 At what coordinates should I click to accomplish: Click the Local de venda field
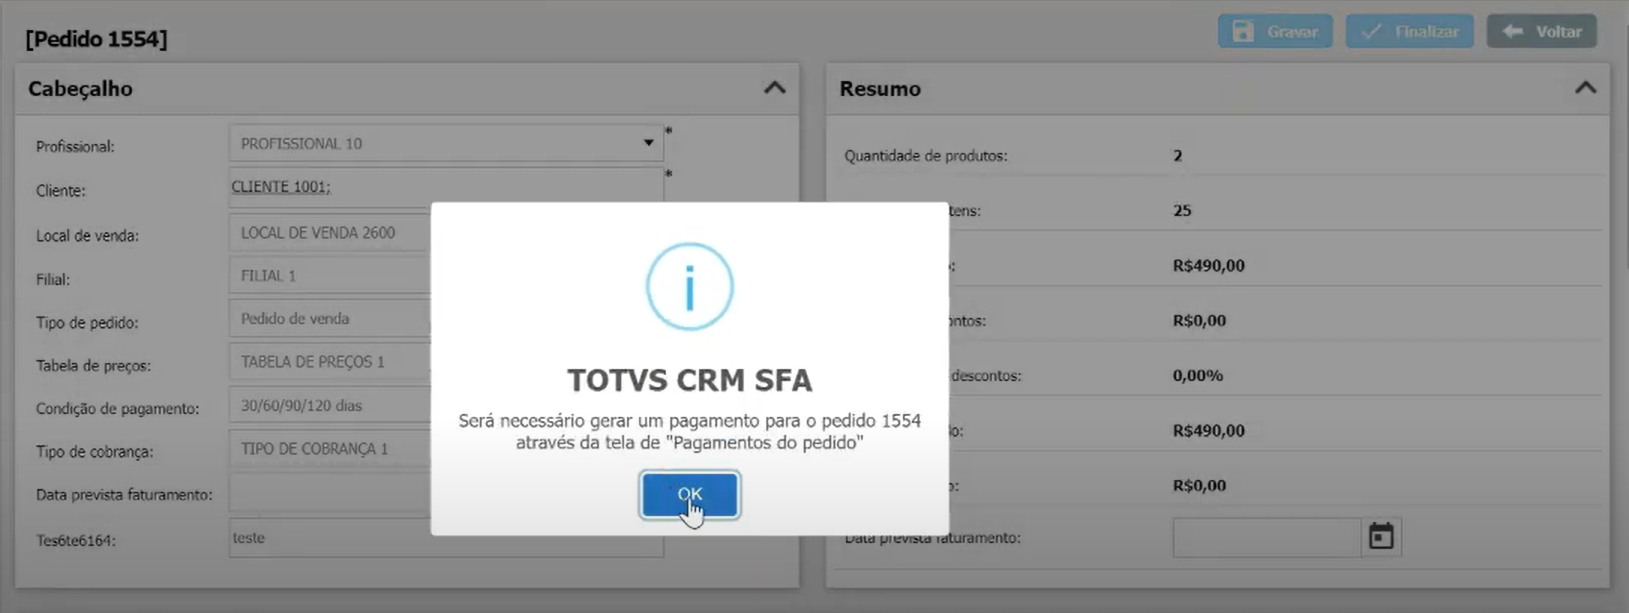click(331, 233)
